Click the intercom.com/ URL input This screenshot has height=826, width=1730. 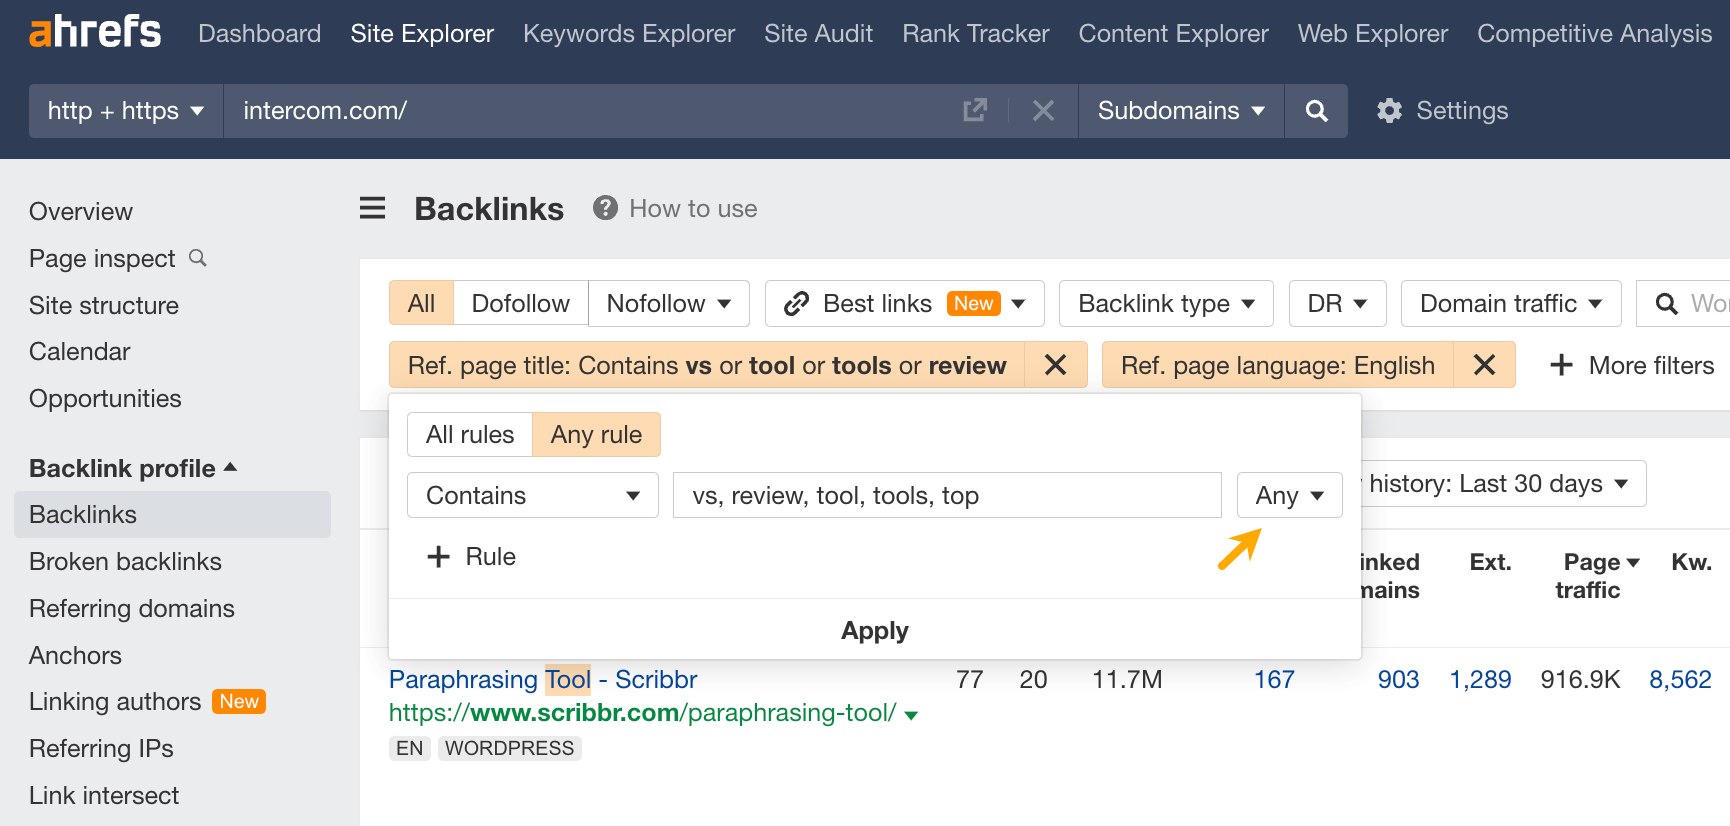(590, 110)
